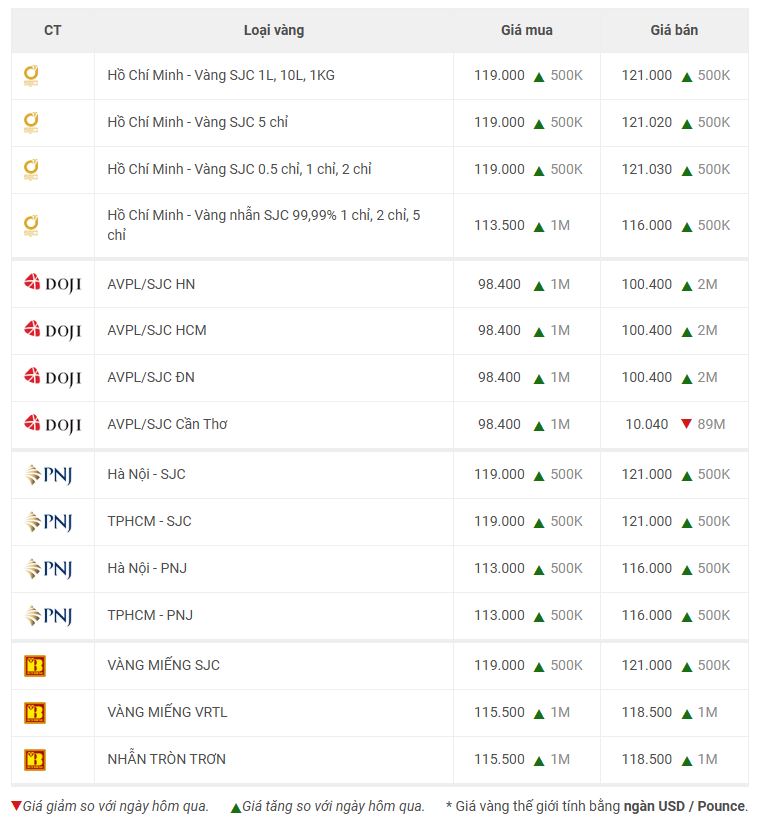The image size is (766, 822).
Task: Click the Giá bán column header
Action: coord(674,30)
